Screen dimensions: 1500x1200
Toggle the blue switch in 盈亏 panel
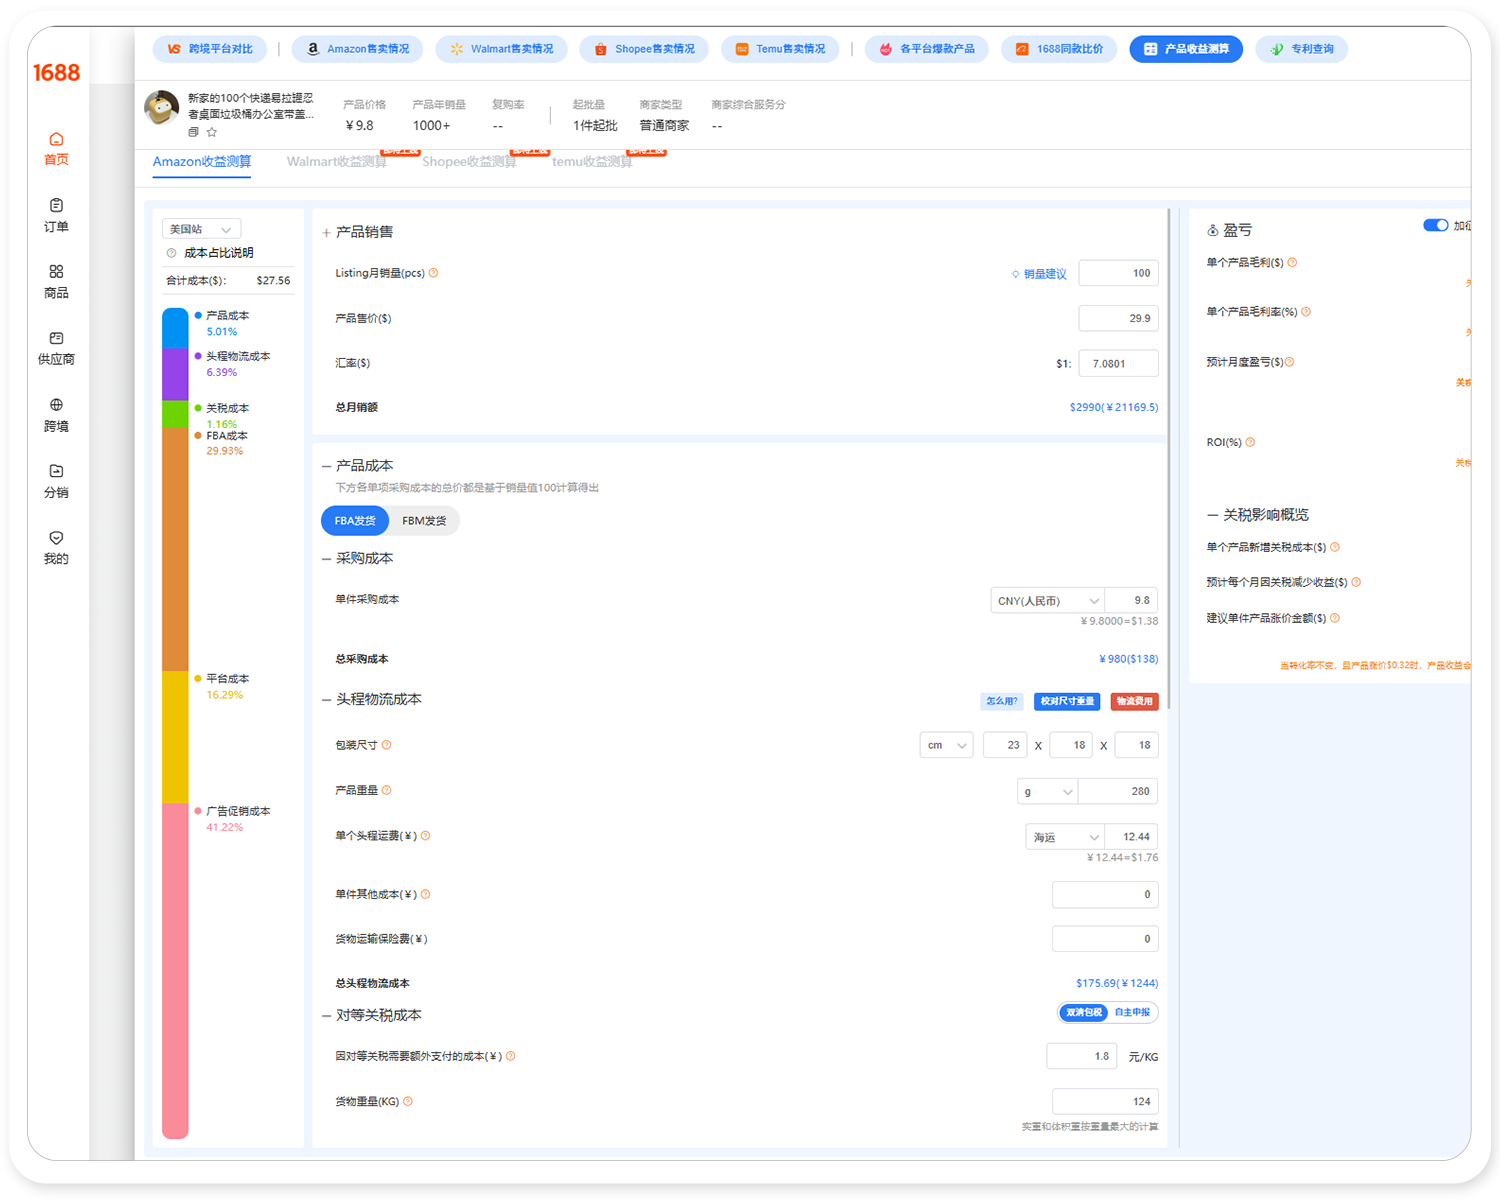pos(1435,225)
